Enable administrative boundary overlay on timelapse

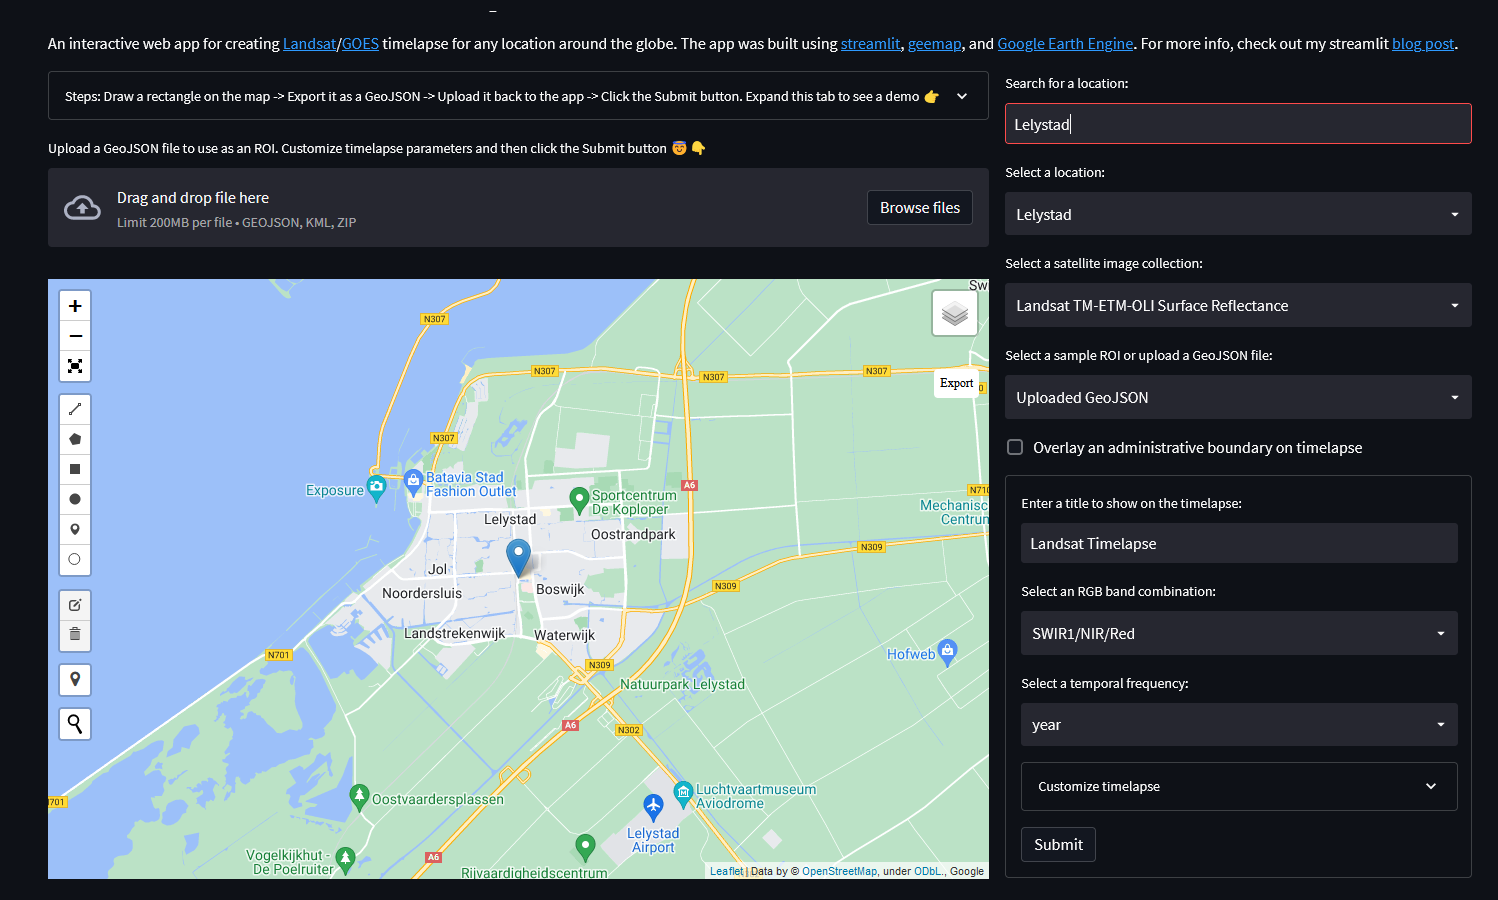point(1015,447)
